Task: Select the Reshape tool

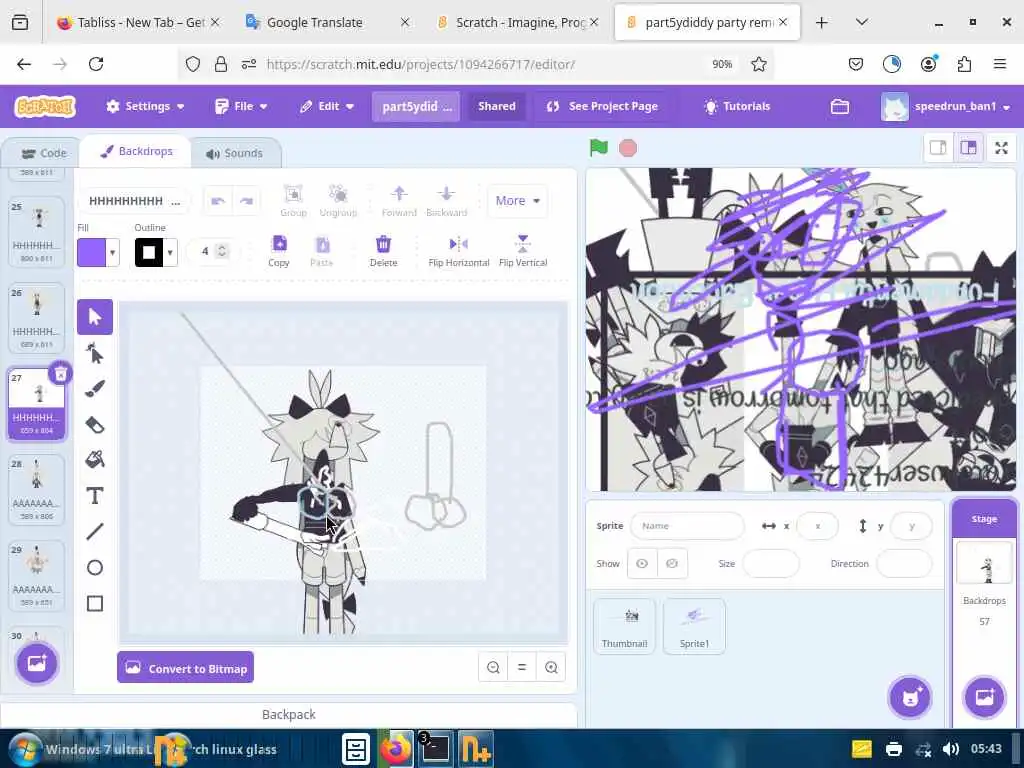Action: pos(95,353)
